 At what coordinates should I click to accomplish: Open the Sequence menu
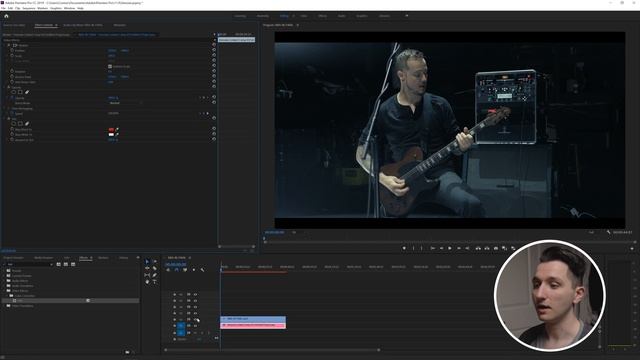[29, 8]
